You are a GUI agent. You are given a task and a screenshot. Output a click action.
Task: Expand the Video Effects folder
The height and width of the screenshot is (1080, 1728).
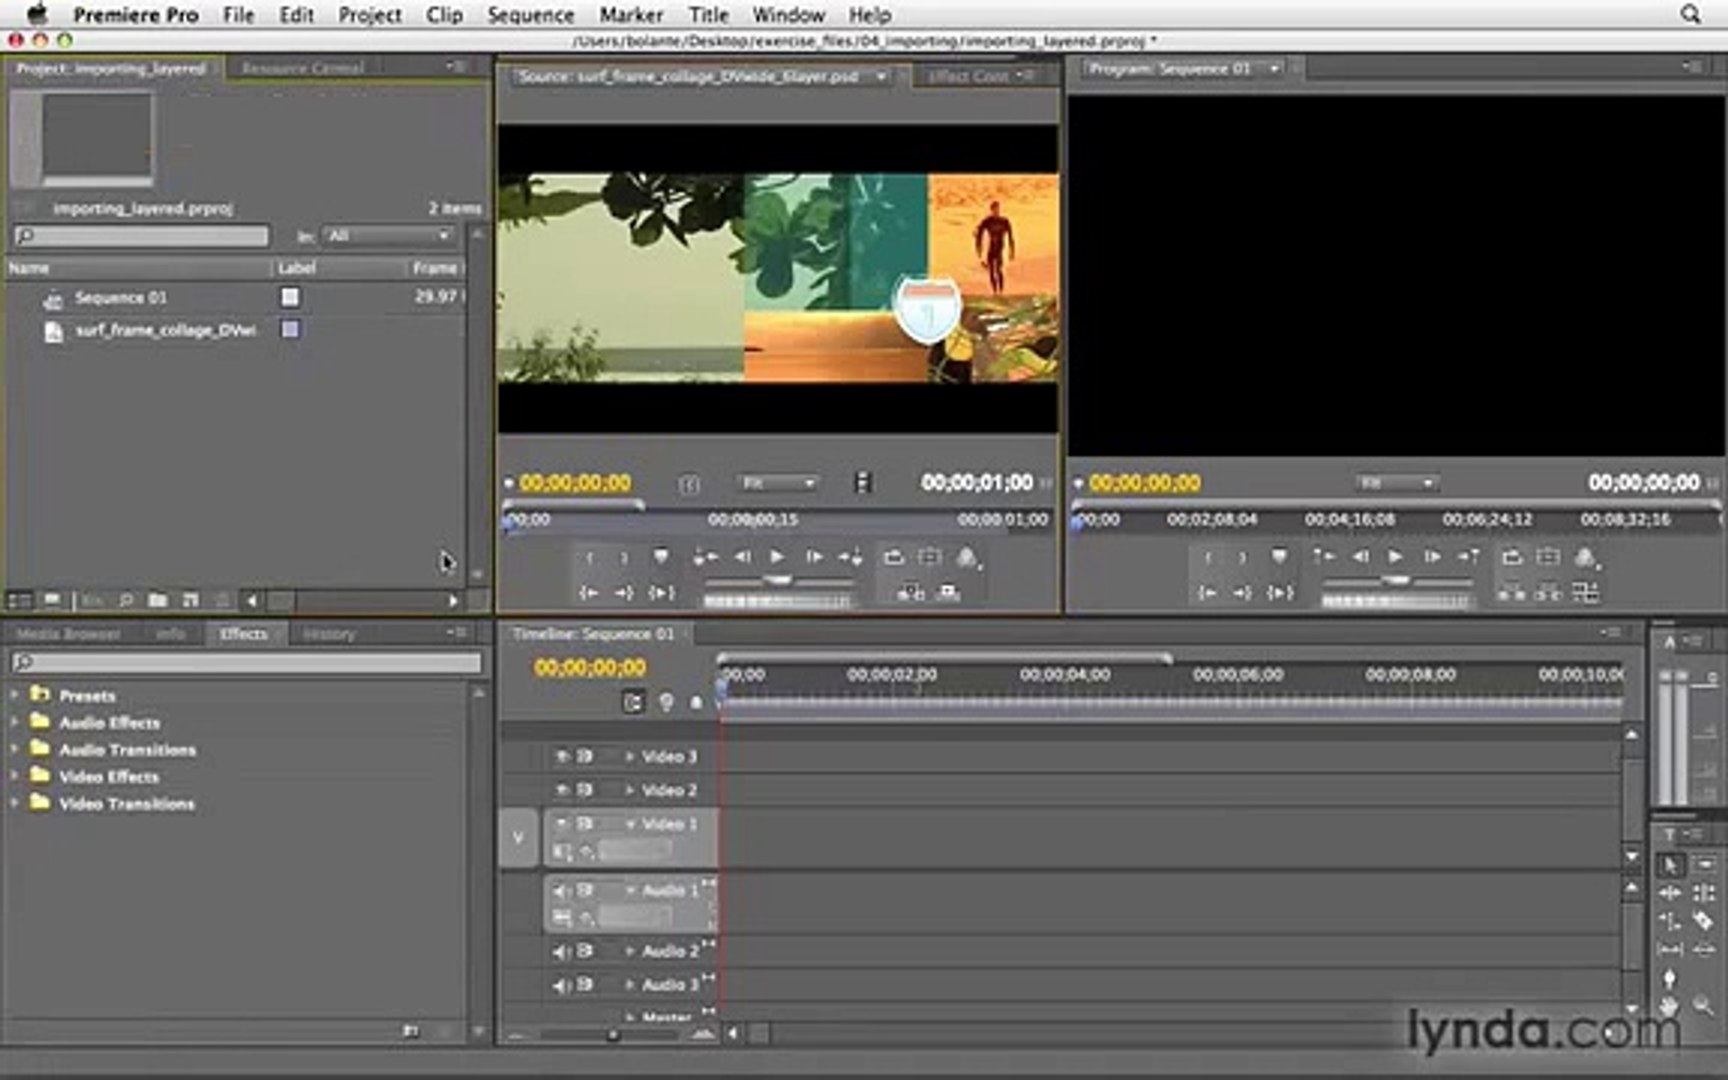tap(15, 775)
